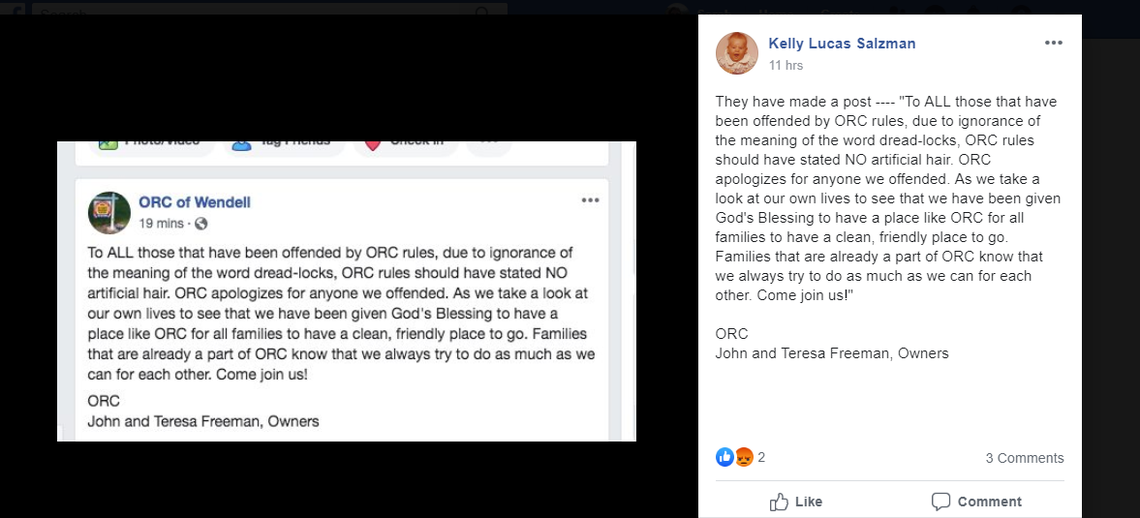The image size is (1140, 518).
Task: Like Kelly's post
Action: coord(796,501)
